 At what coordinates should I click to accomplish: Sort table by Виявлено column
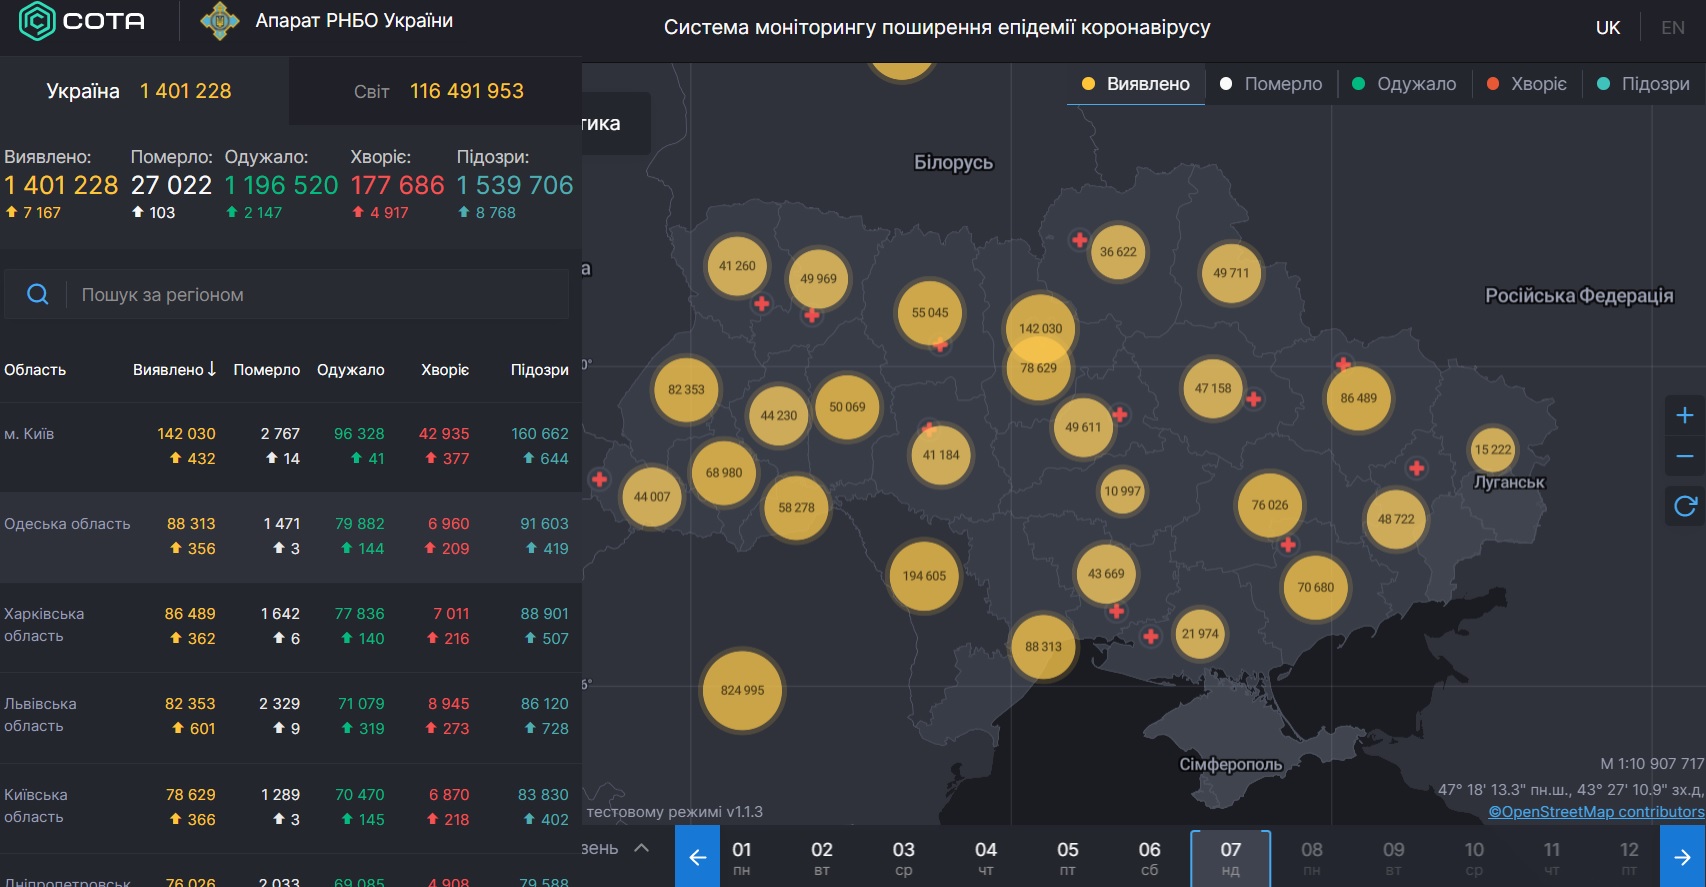click(x=174, y=370)
